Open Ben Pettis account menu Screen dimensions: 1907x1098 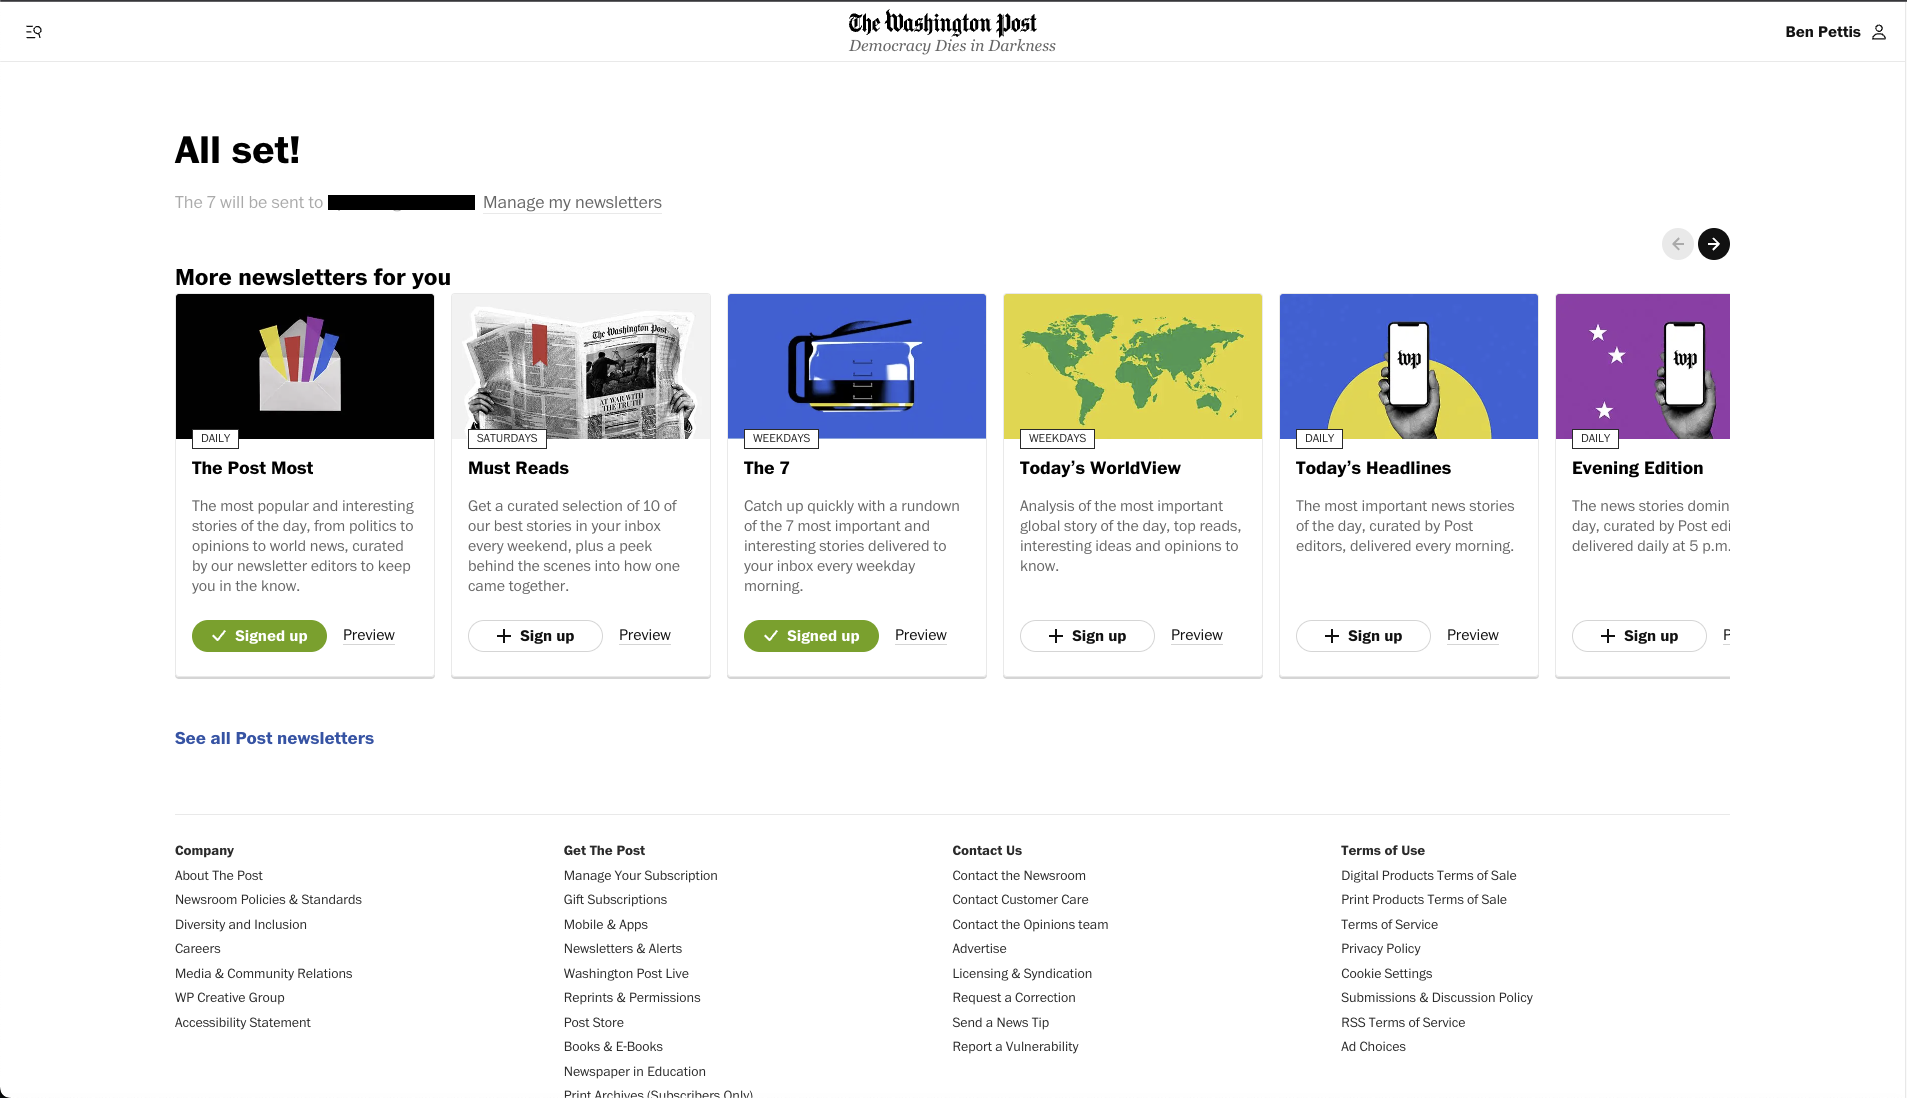[x=1822, y=32]
